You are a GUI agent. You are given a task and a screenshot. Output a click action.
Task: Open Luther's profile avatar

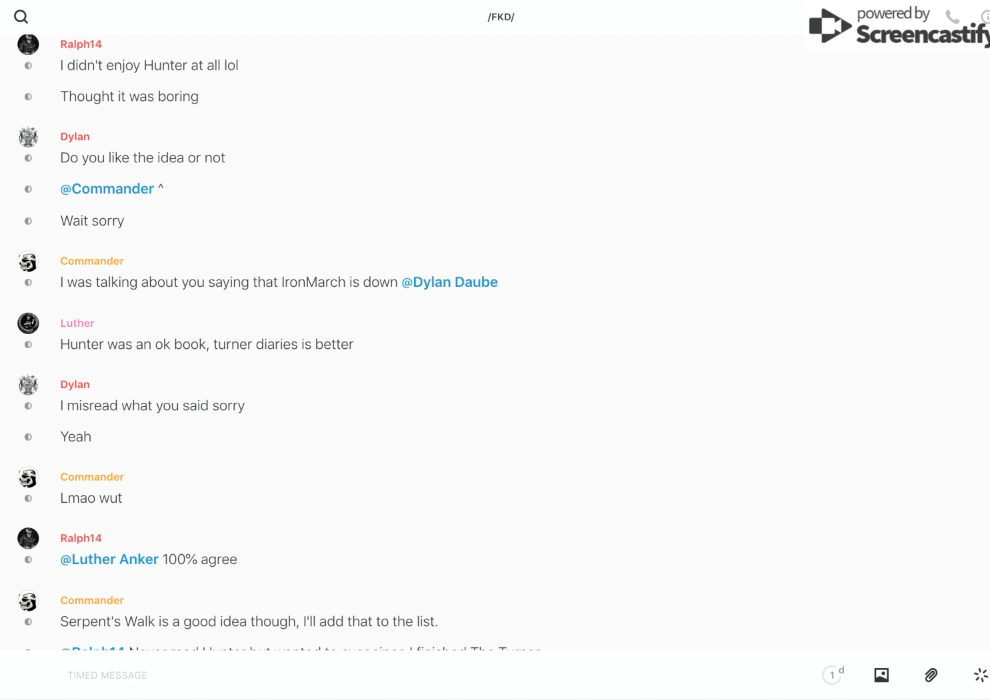(28, 323)
